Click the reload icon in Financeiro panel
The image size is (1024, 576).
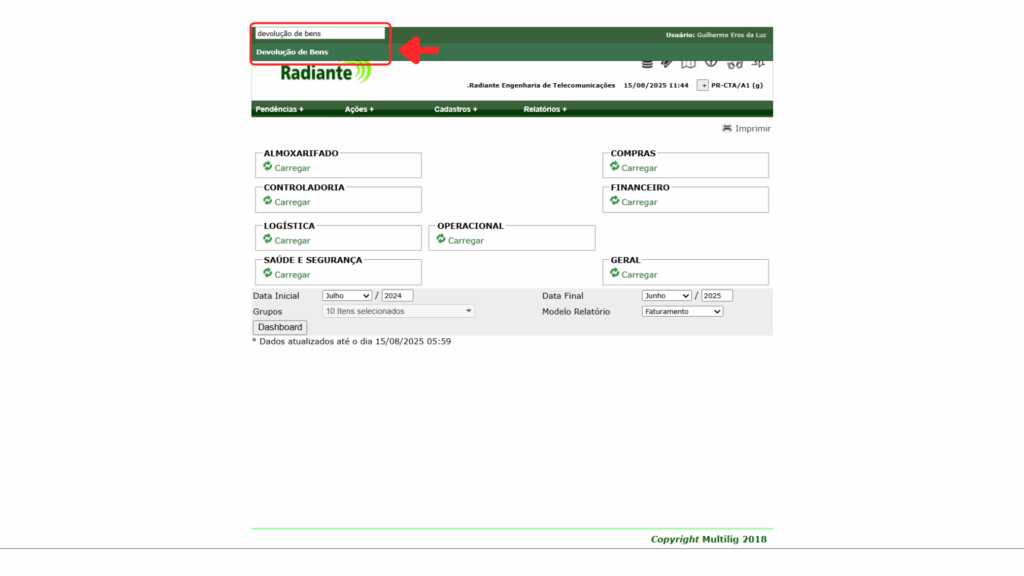click(x=615, y=201)
